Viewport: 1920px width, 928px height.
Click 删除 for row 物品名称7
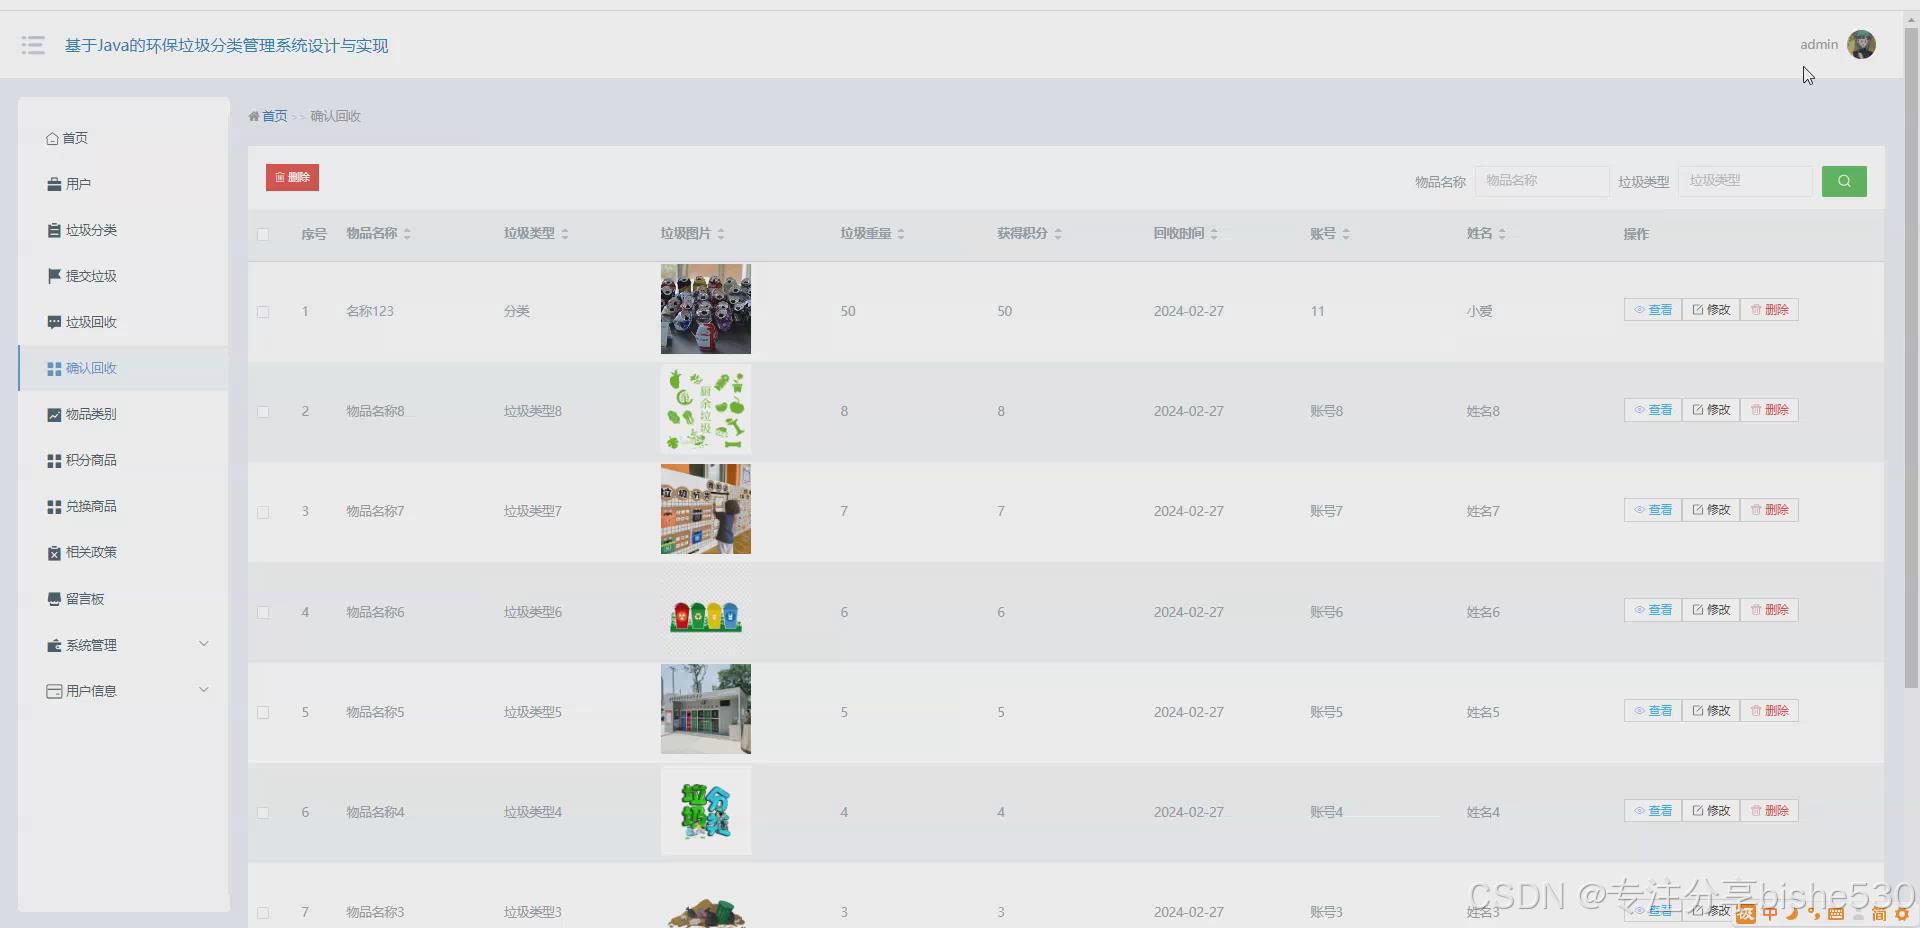pos(1769,510)
